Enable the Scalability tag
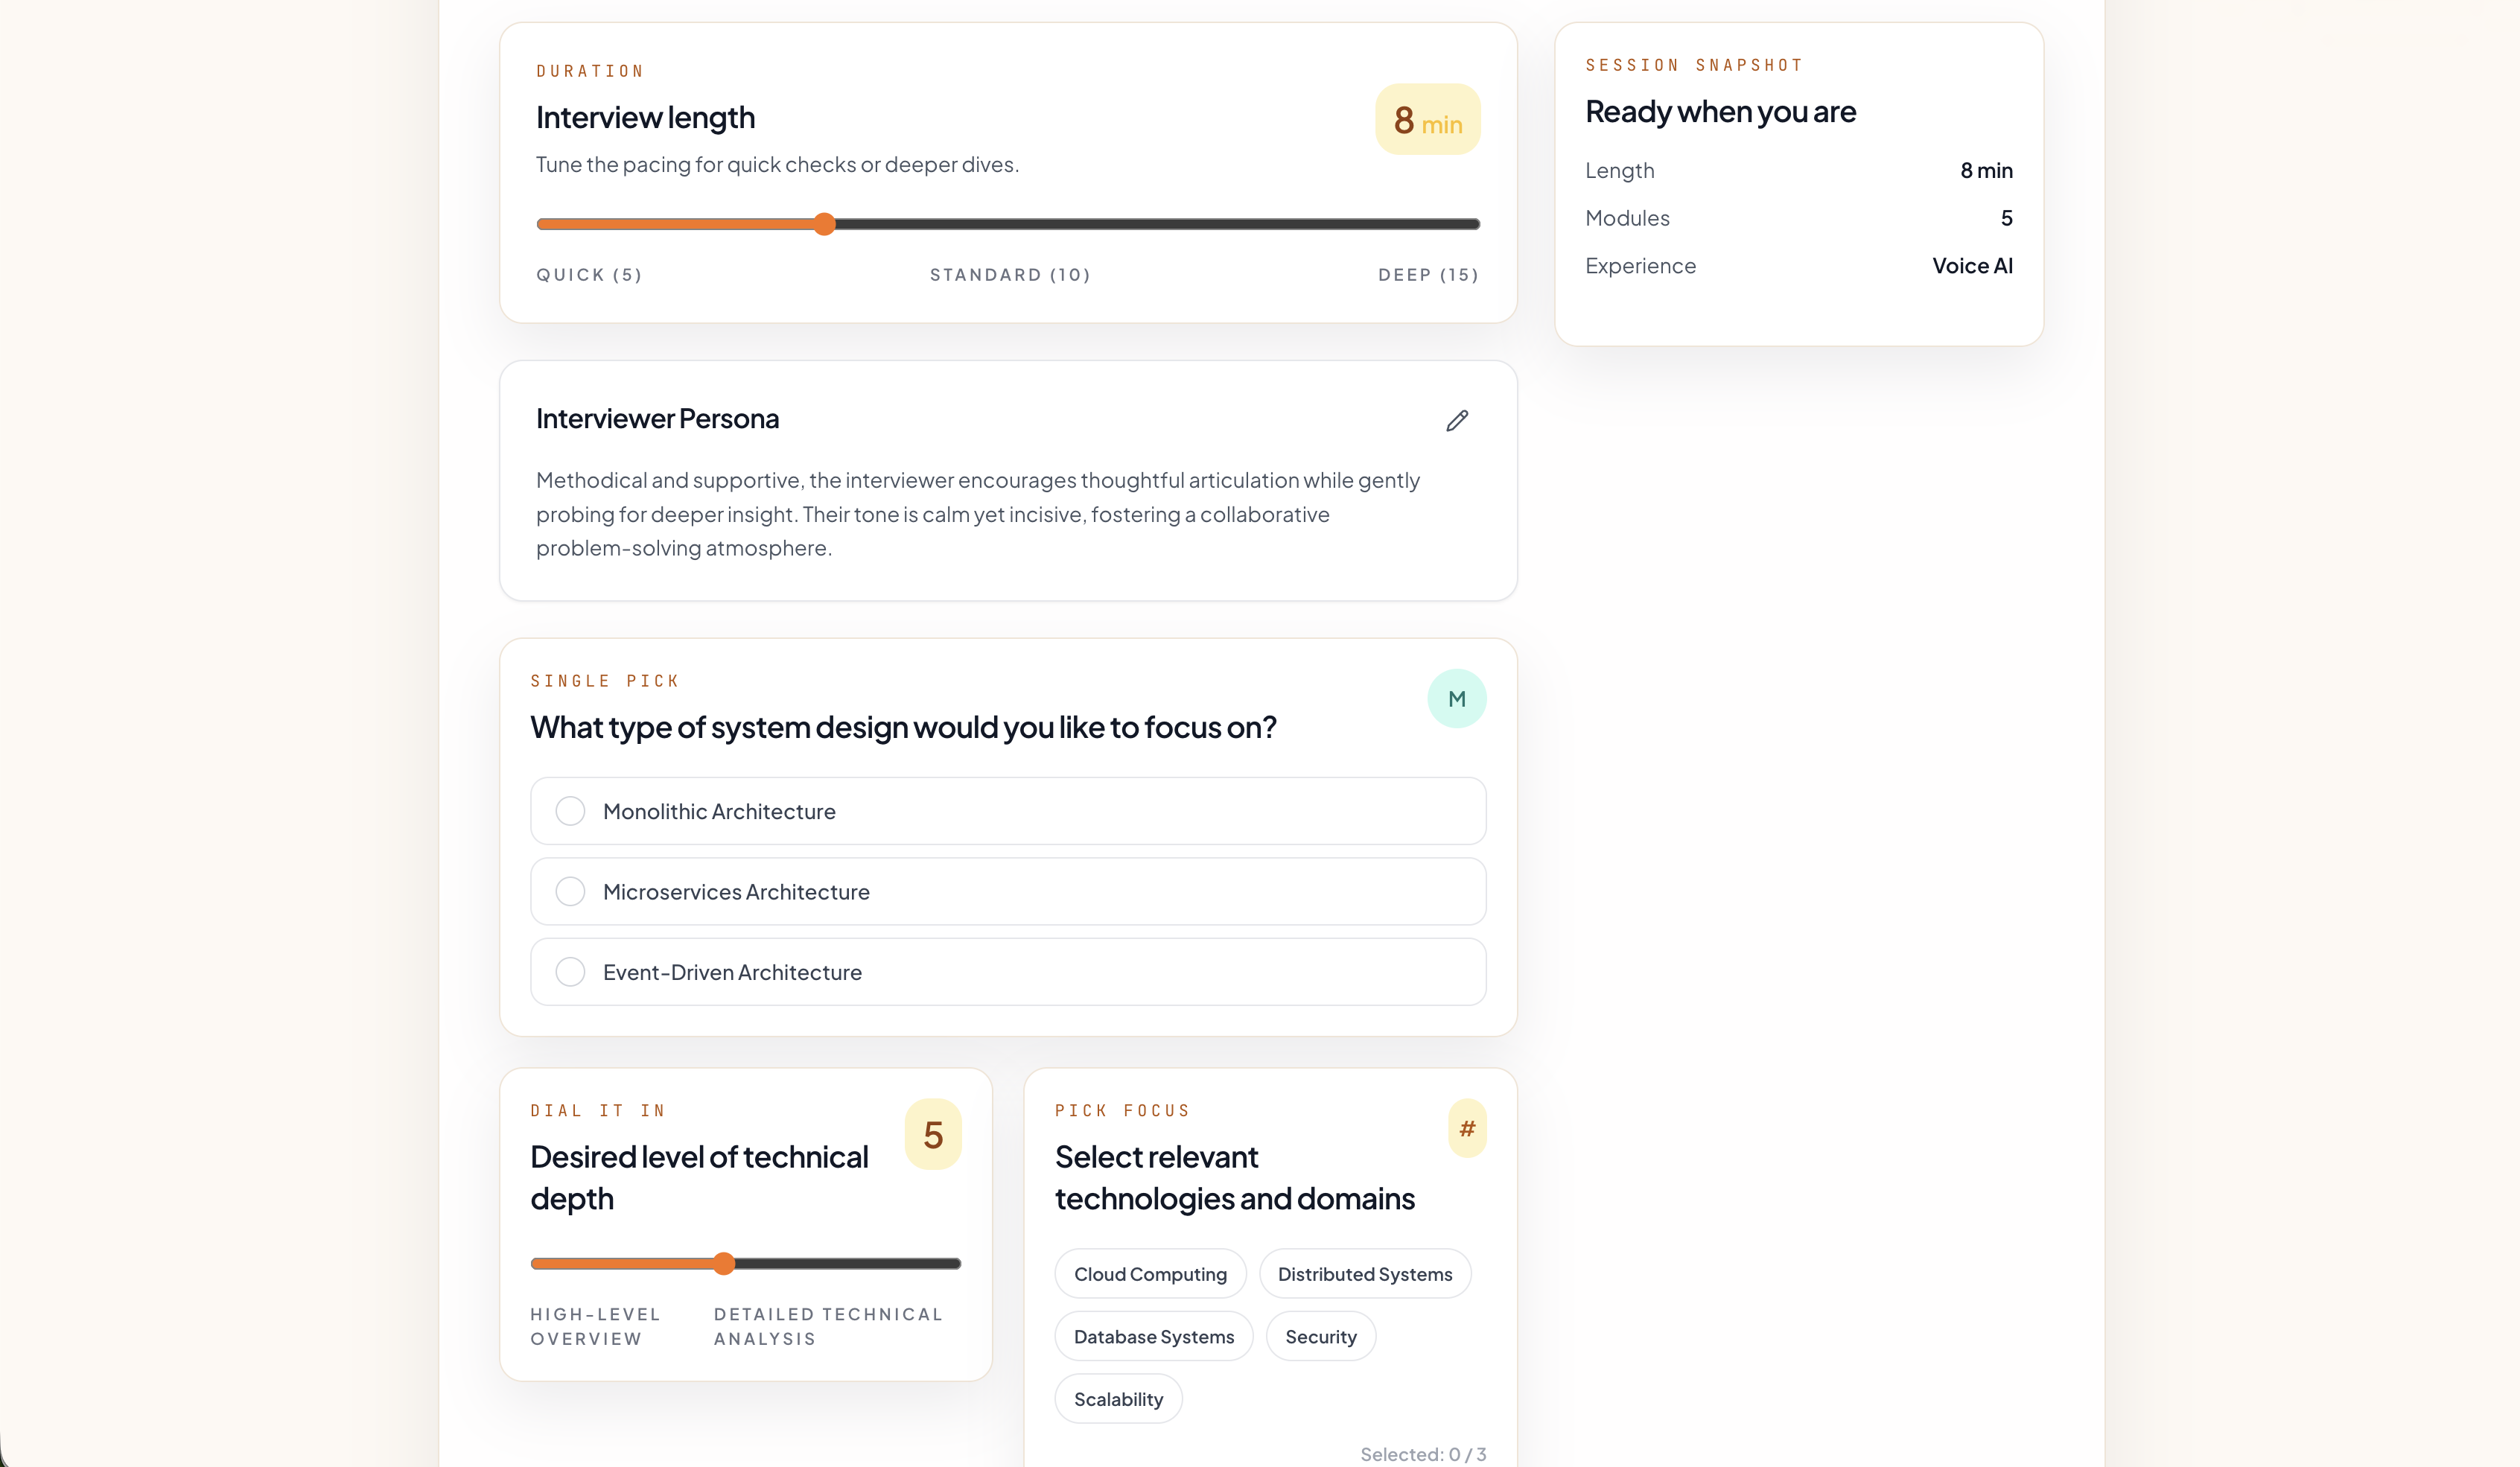The image size is (2520, 1467). (1118, 1399)
